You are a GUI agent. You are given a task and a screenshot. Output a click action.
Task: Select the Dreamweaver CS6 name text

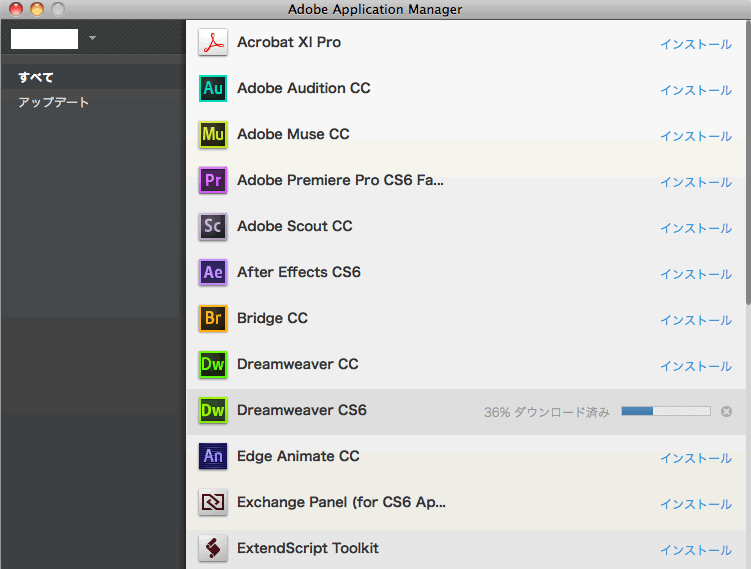[x=302, y=410]
